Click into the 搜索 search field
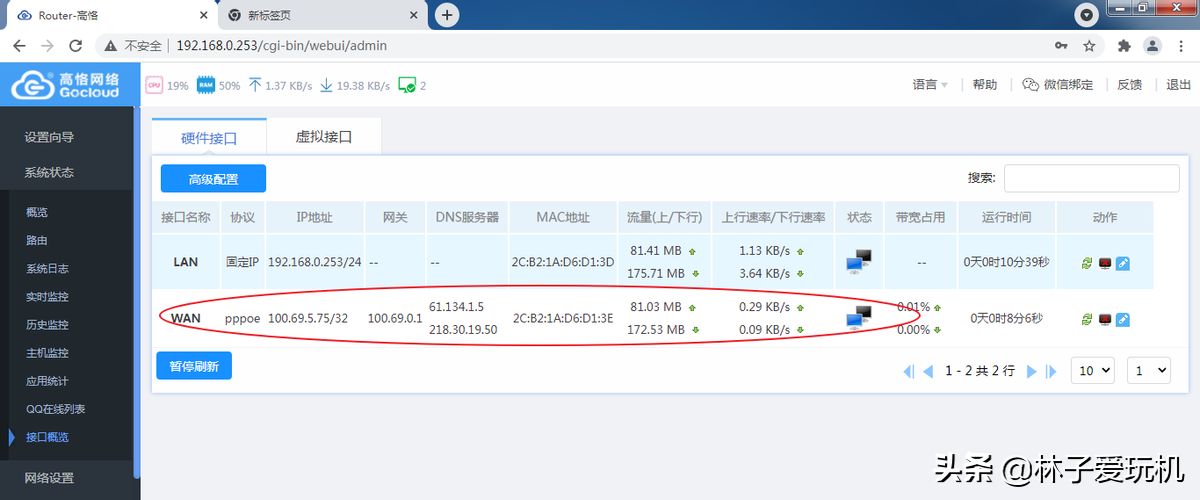The height and width of the screenshot is (500, 1200). (x=1091, y=178)
